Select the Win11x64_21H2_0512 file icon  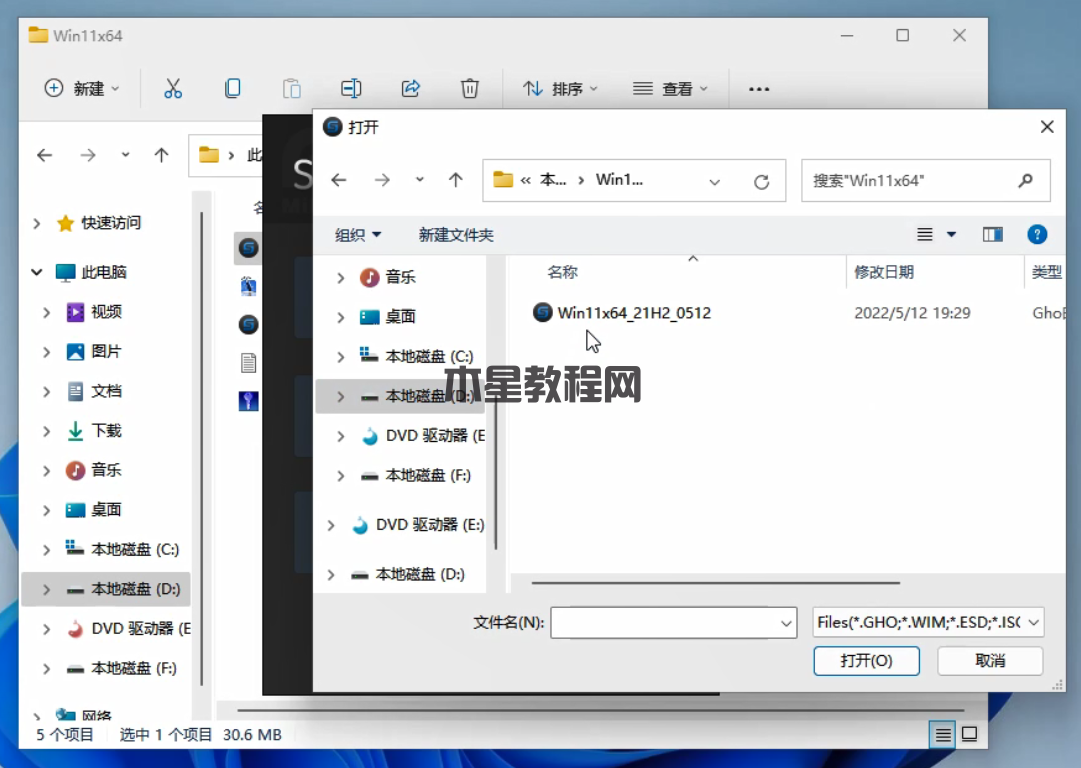coord(543,312)
